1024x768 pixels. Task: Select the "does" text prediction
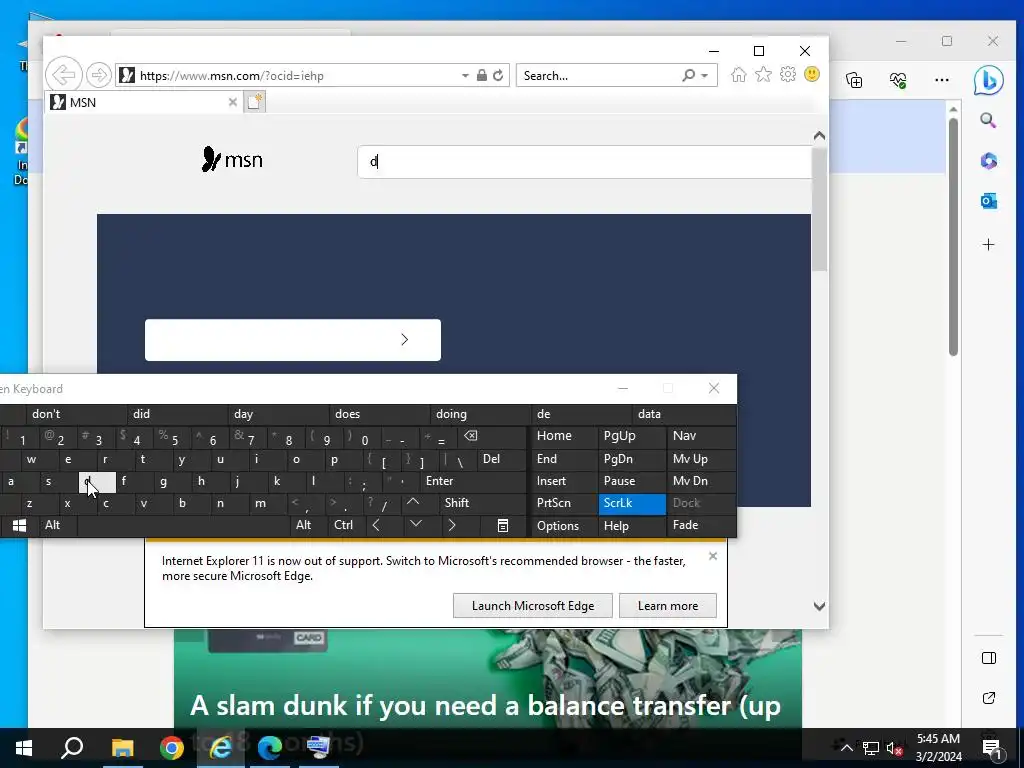(x=379, y=414)
